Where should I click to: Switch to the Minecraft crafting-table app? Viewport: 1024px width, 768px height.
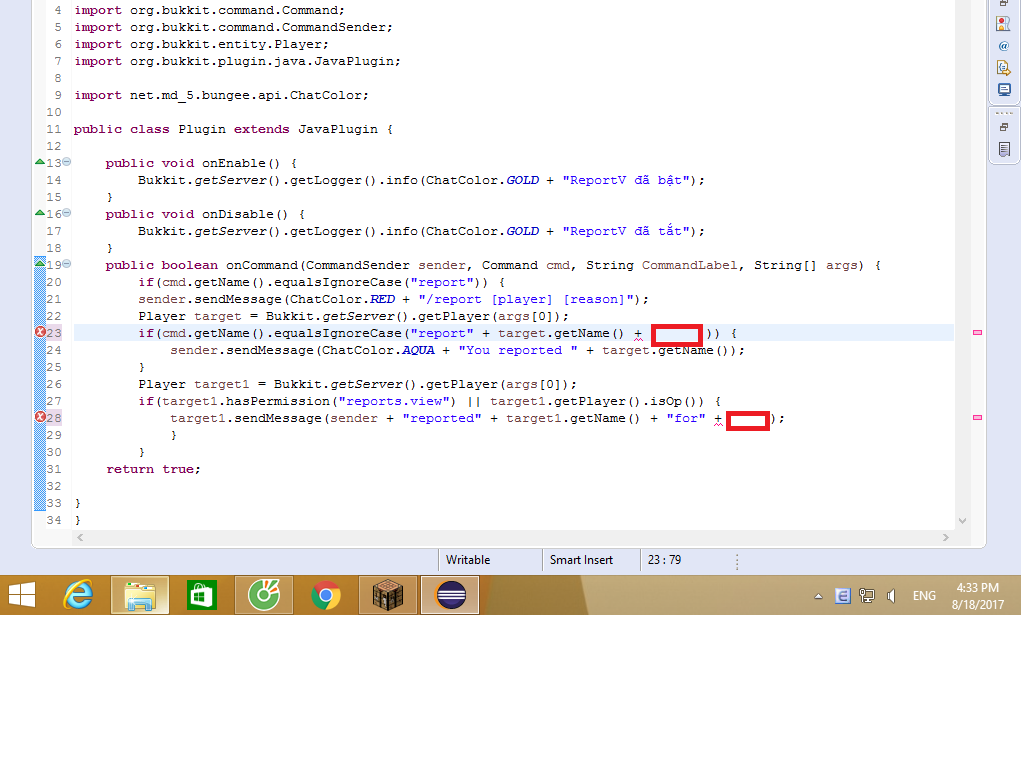(x=388, y=596)
